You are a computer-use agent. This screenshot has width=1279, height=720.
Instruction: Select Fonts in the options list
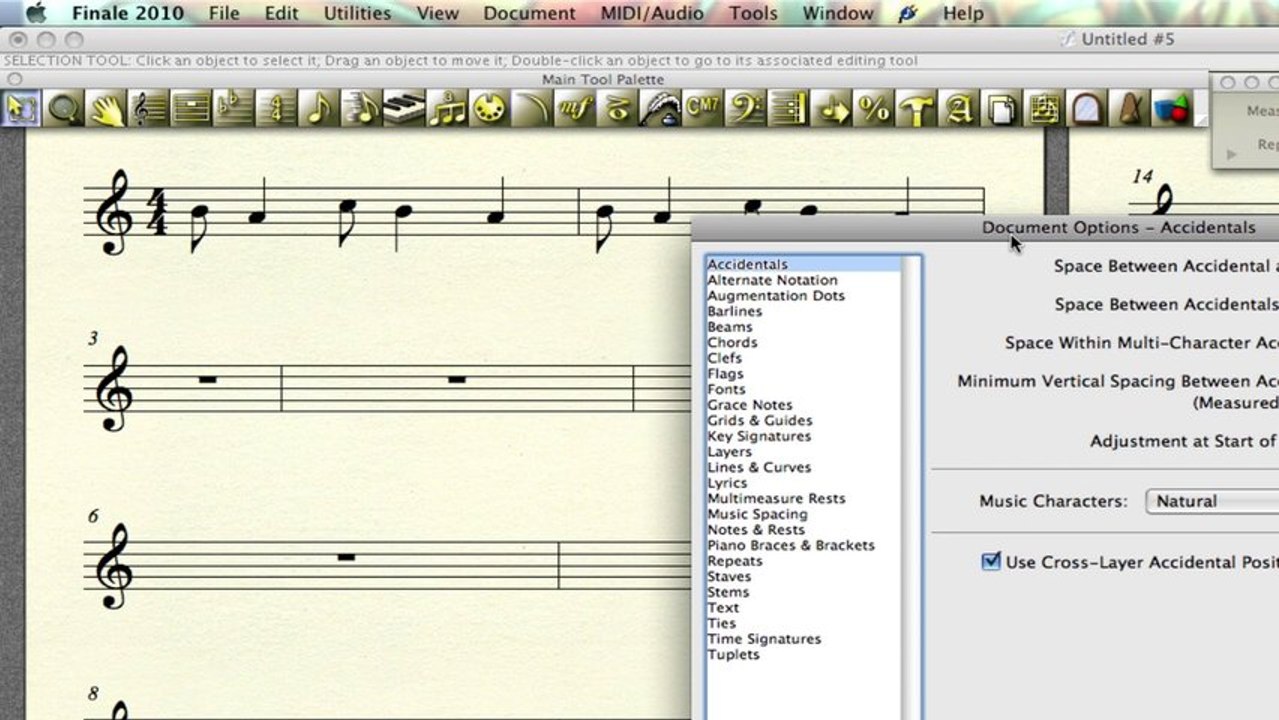[x=726, y=389]
